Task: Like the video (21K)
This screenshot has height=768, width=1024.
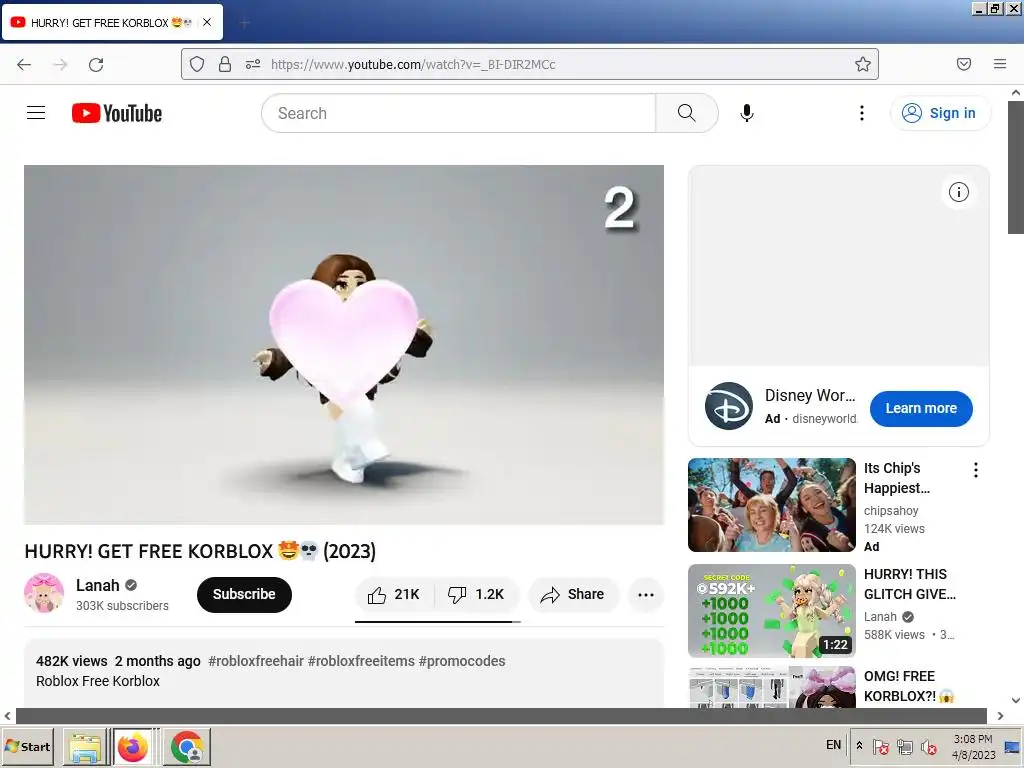Action: point(394,594)
